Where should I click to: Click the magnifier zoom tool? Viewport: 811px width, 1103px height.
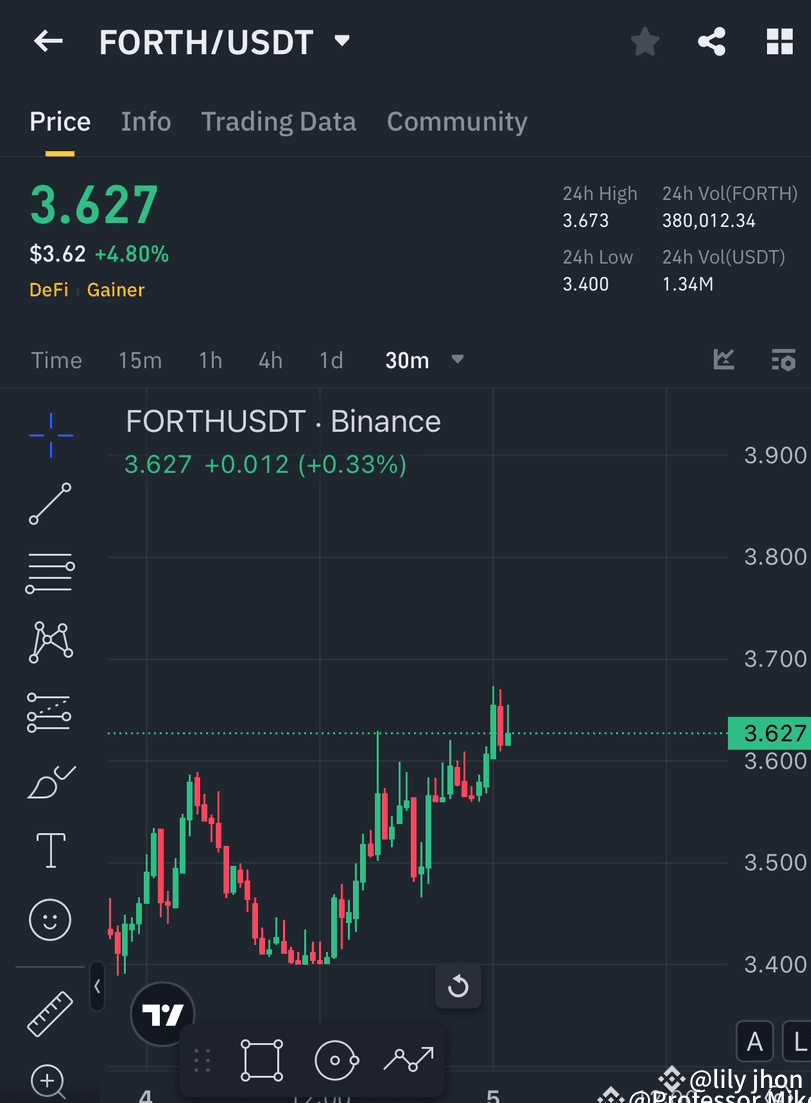pos(48,1083)
